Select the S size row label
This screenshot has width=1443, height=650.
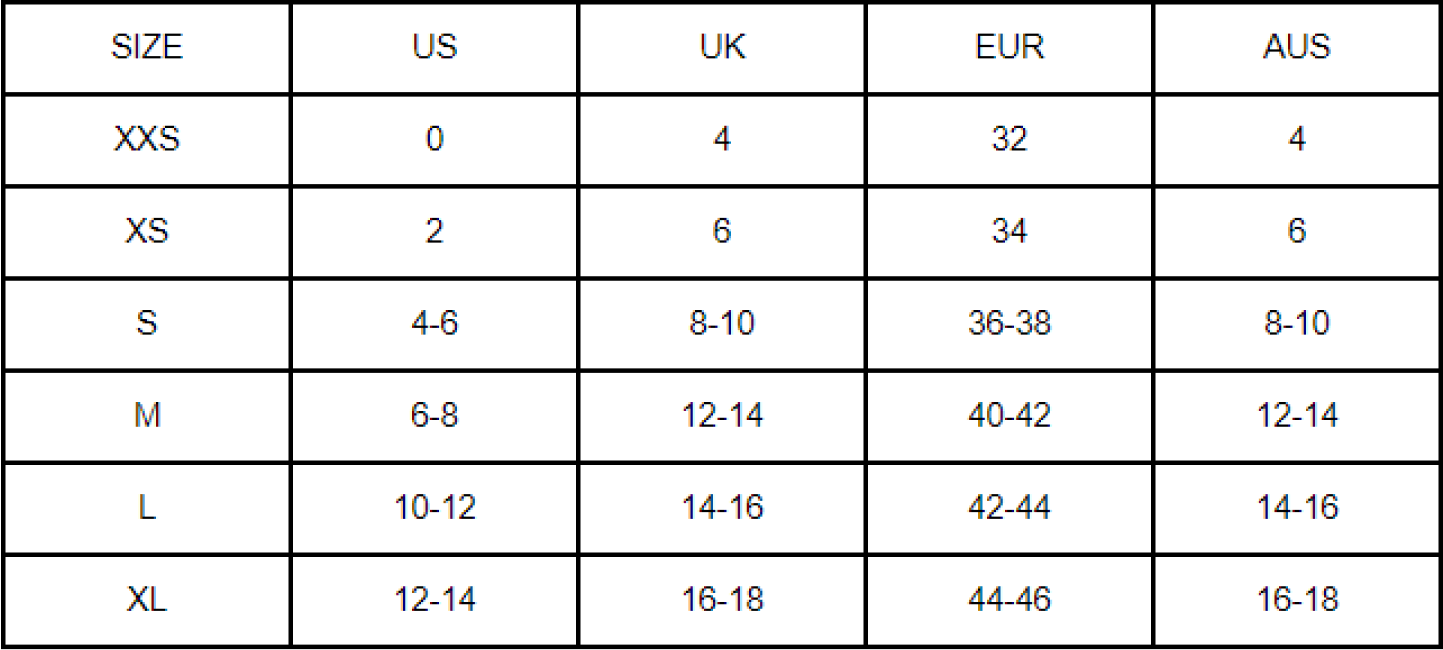147,324
